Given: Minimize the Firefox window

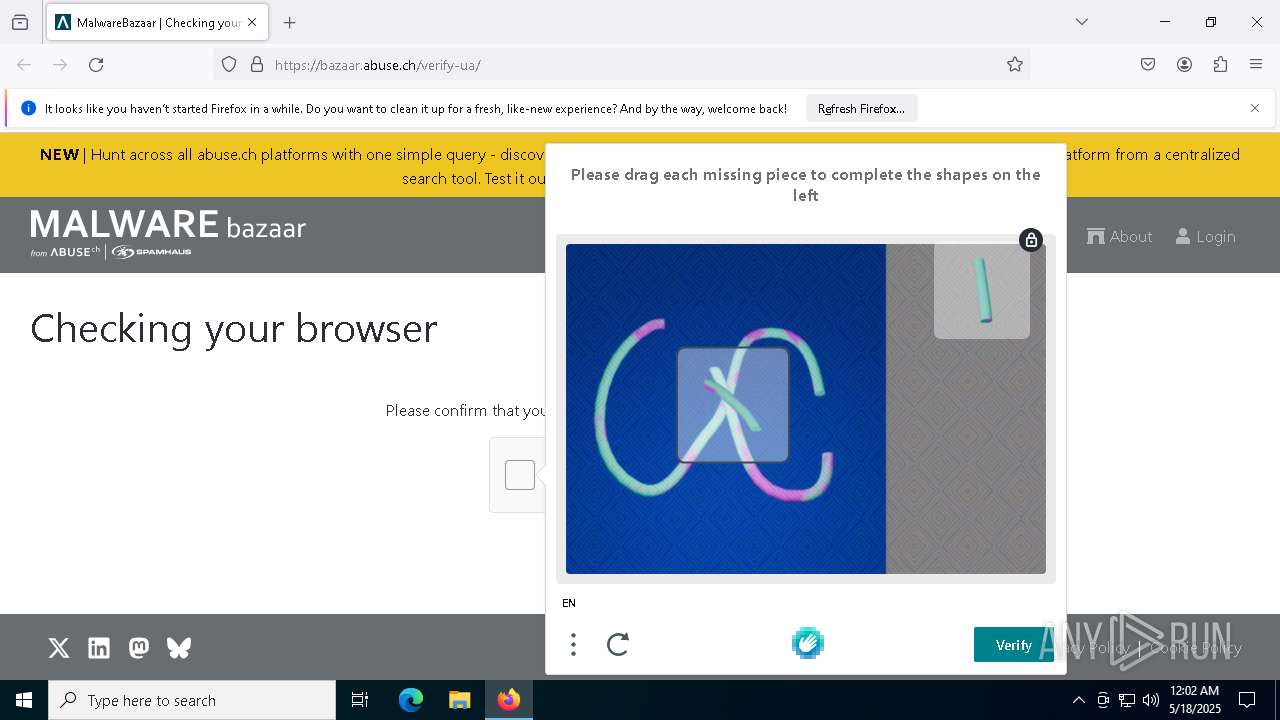Looking at the screenshot, I should coord(1165,22).
